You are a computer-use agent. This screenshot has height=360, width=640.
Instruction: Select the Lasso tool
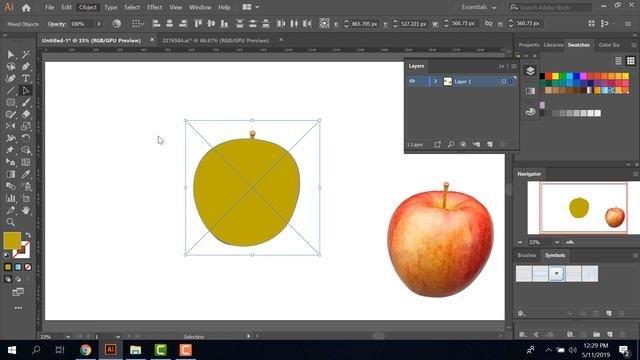coord(11,66)
